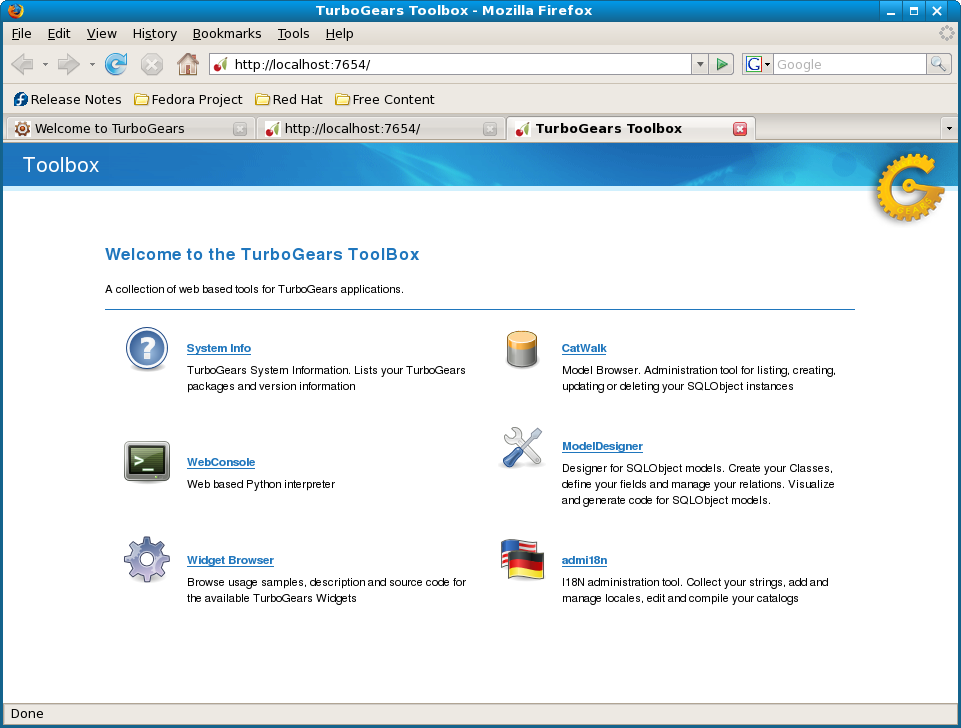961x728 pixels.
Task: Open the Help menu
Action: tap(340, 34)
